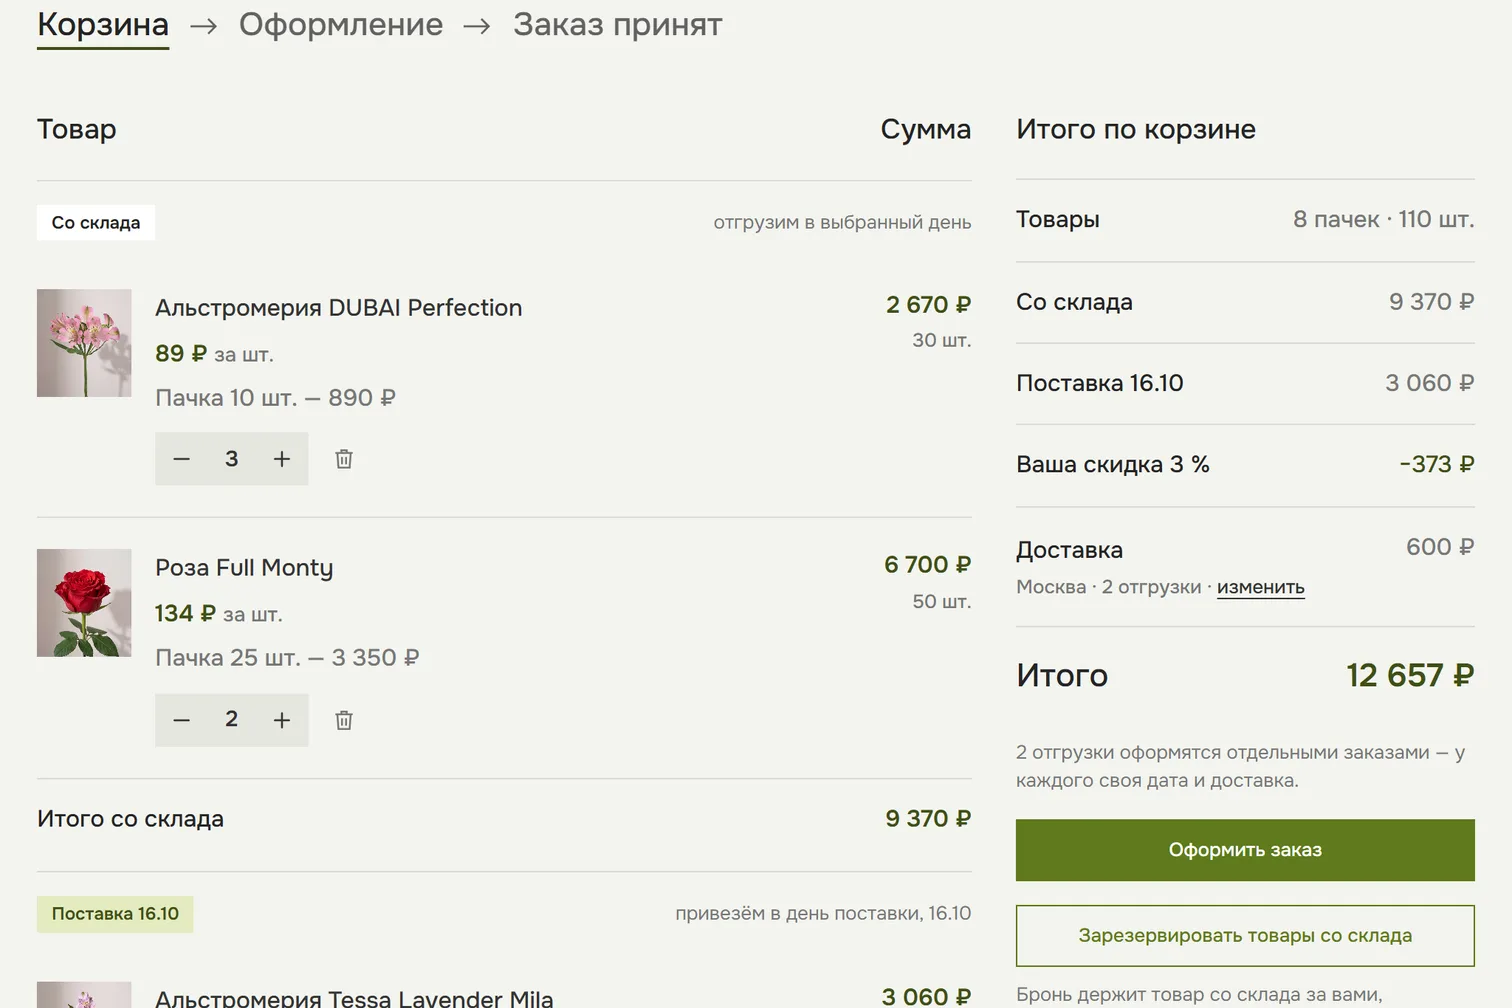This screenshot has width=1512, height=1008.
Task: Open the Роза Full Monty product title
Action: pyautogui.click(x=244, y=568)
